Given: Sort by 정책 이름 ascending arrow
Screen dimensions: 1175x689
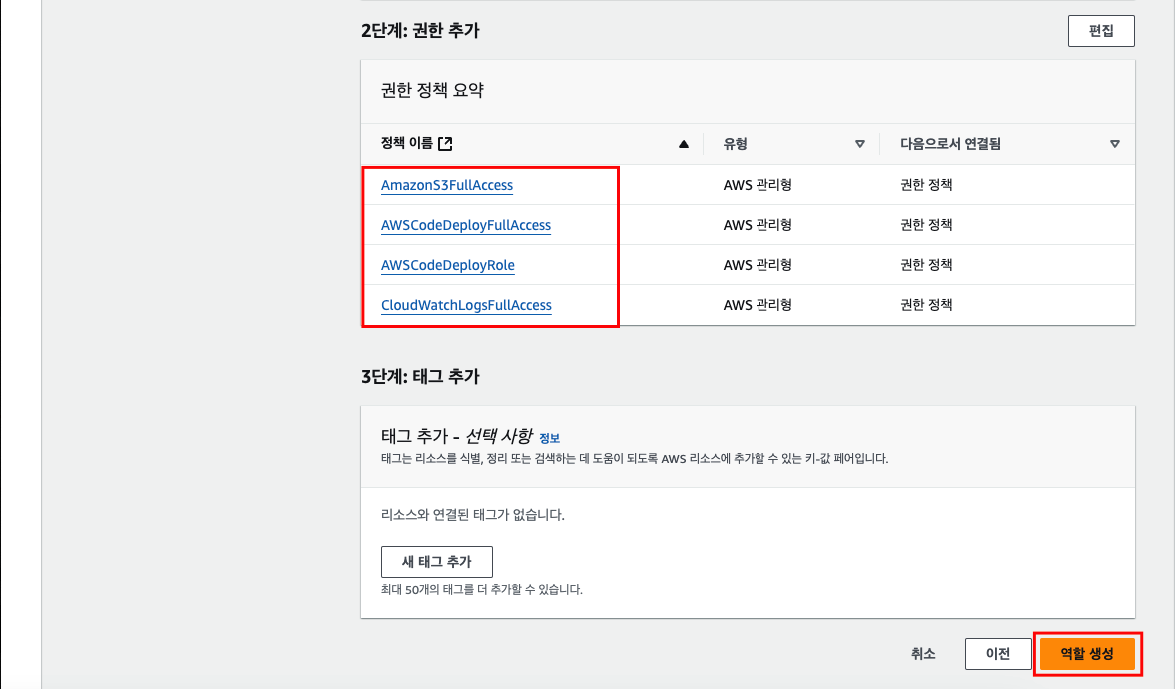Looking at the screenshot, I should 683,144.
